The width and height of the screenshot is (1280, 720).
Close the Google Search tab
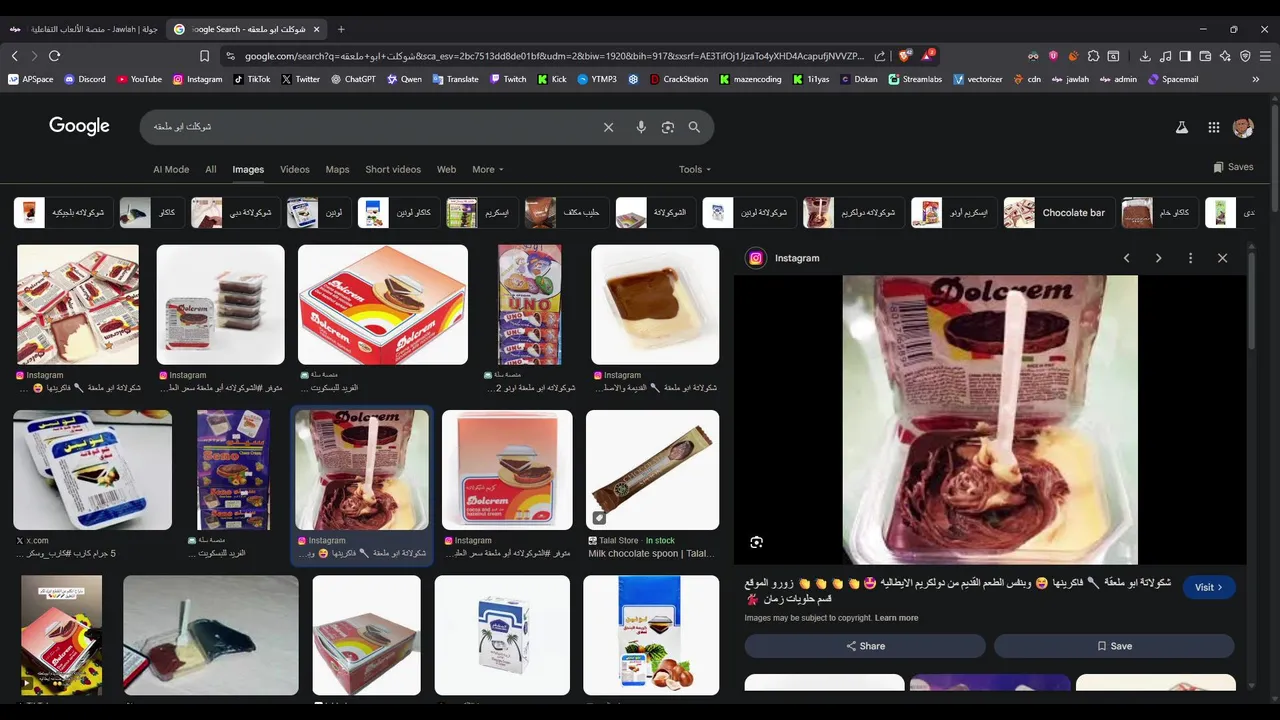click(316, 29)
